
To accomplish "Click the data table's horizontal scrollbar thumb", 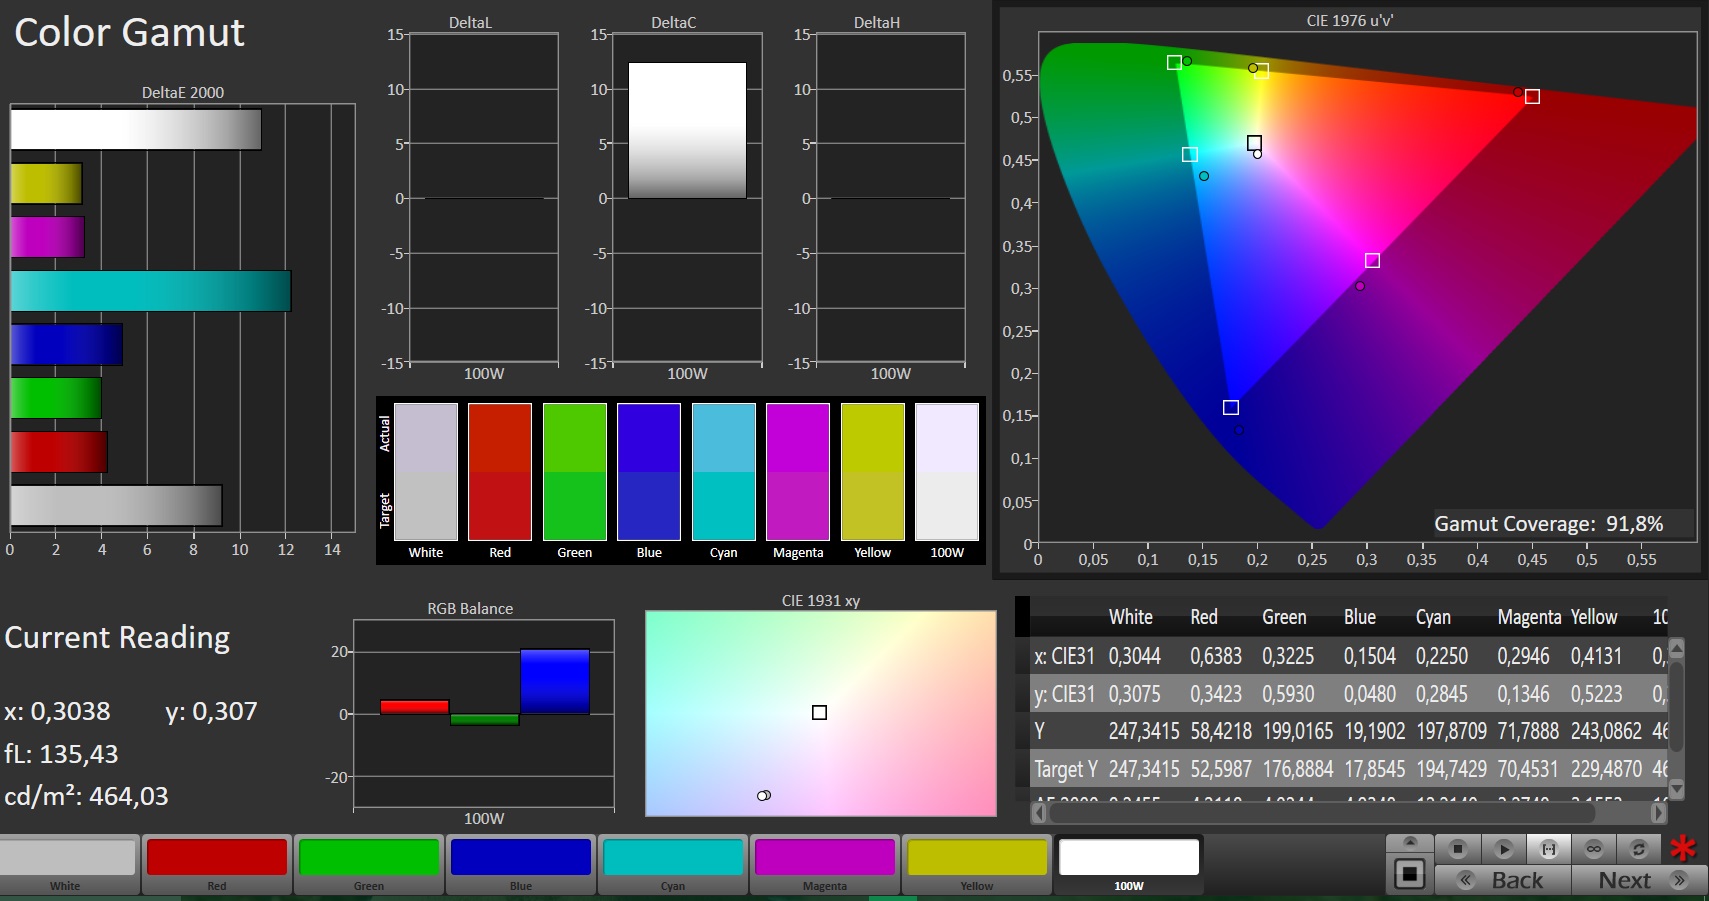I will coord(1322,813).
